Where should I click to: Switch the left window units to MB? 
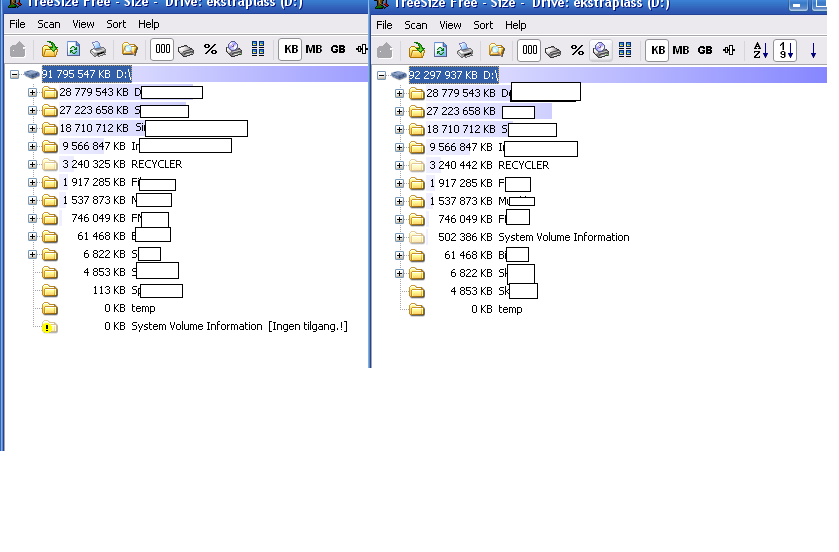pyautogui.click(x=314, y=49)
